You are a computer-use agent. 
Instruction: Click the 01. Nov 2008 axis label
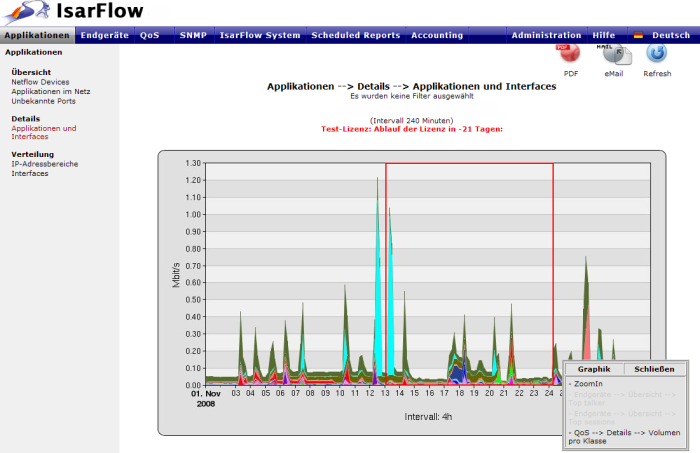pyautogui.click(x=206, y=399)
